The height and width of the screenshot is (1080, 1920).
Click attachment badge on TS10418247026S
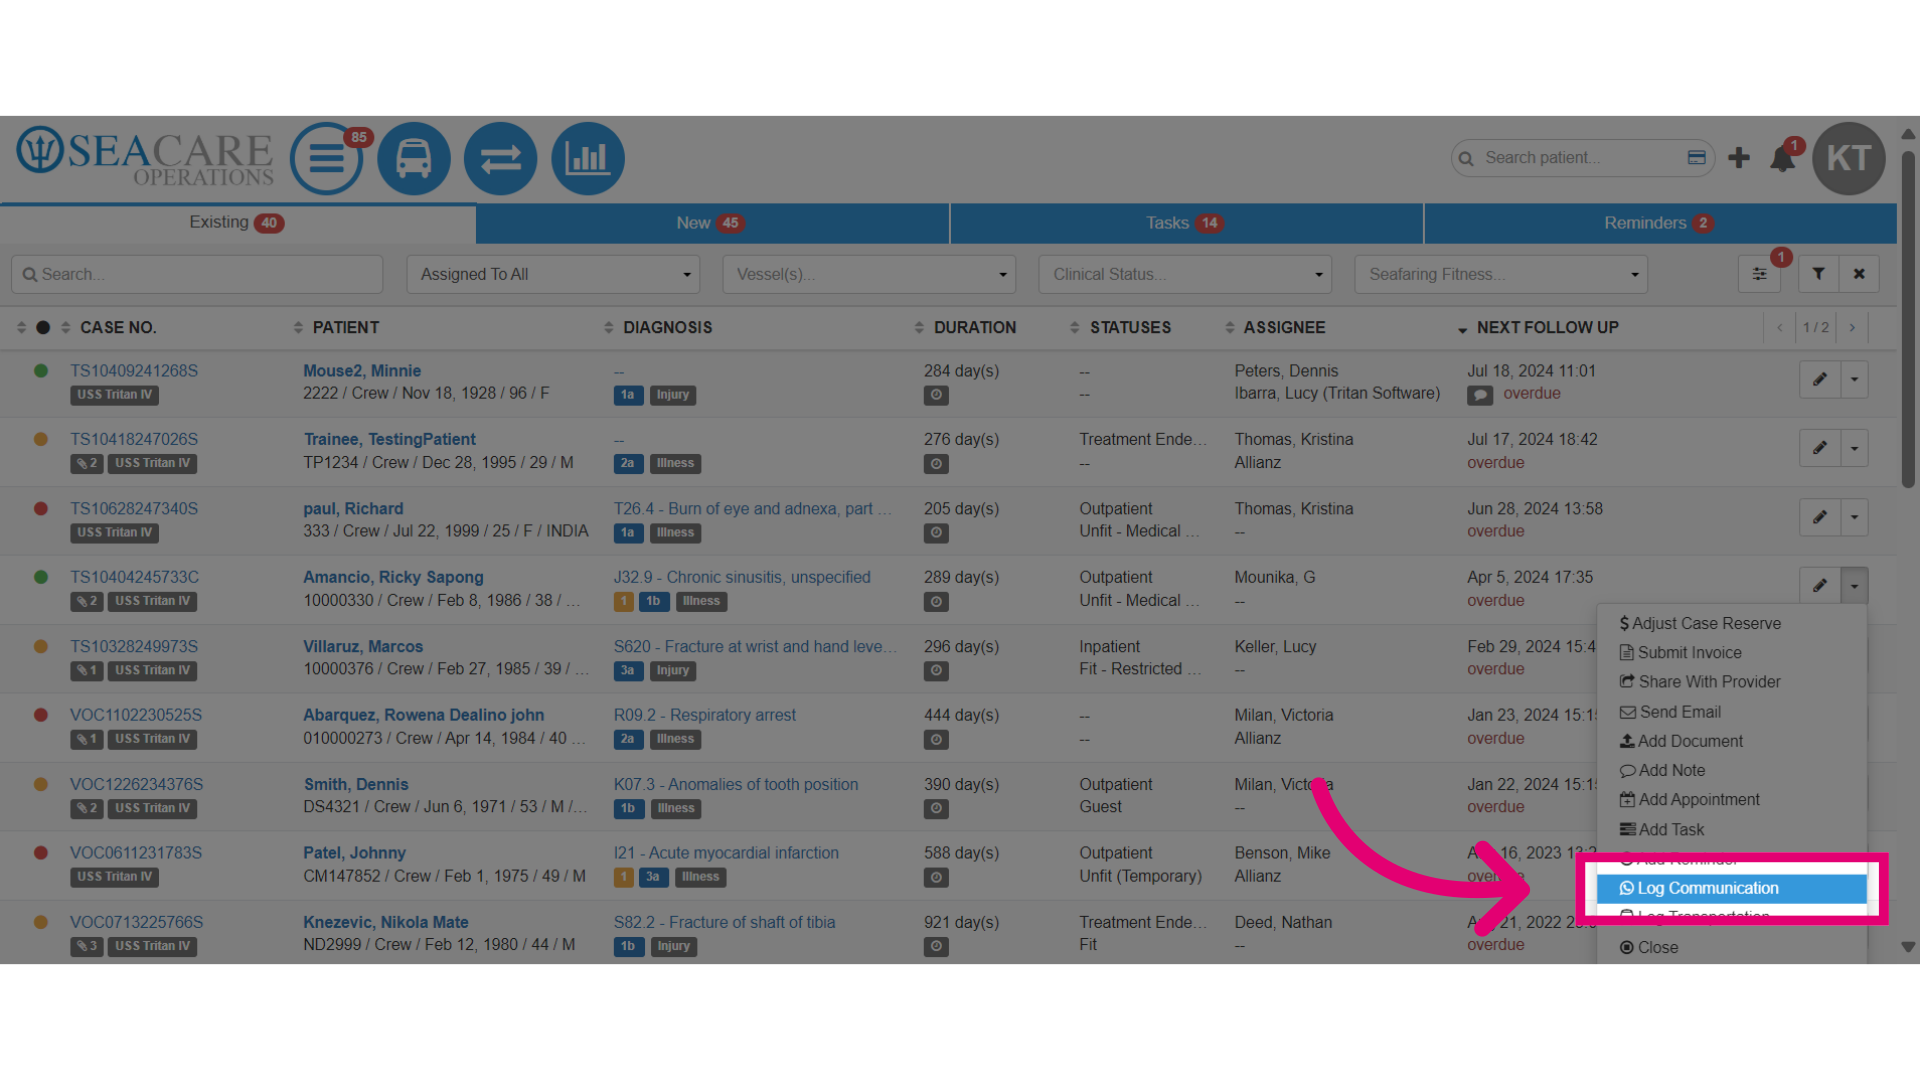click(x=87, y=463)
